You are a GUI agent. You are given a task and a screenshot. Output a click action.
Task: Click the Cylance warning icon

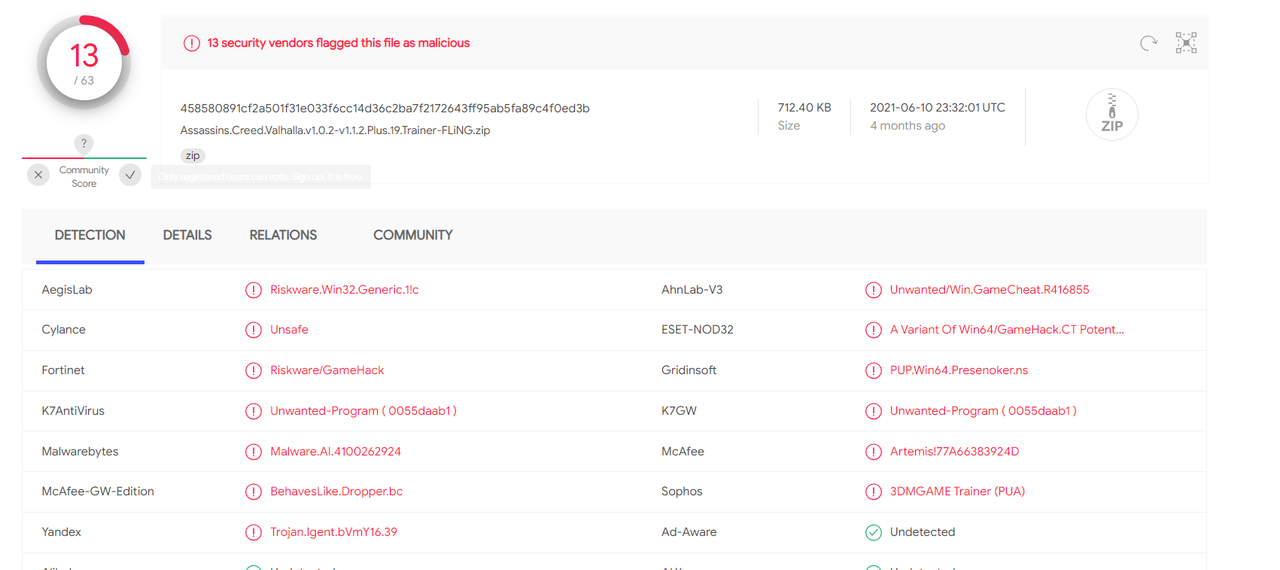254,330
